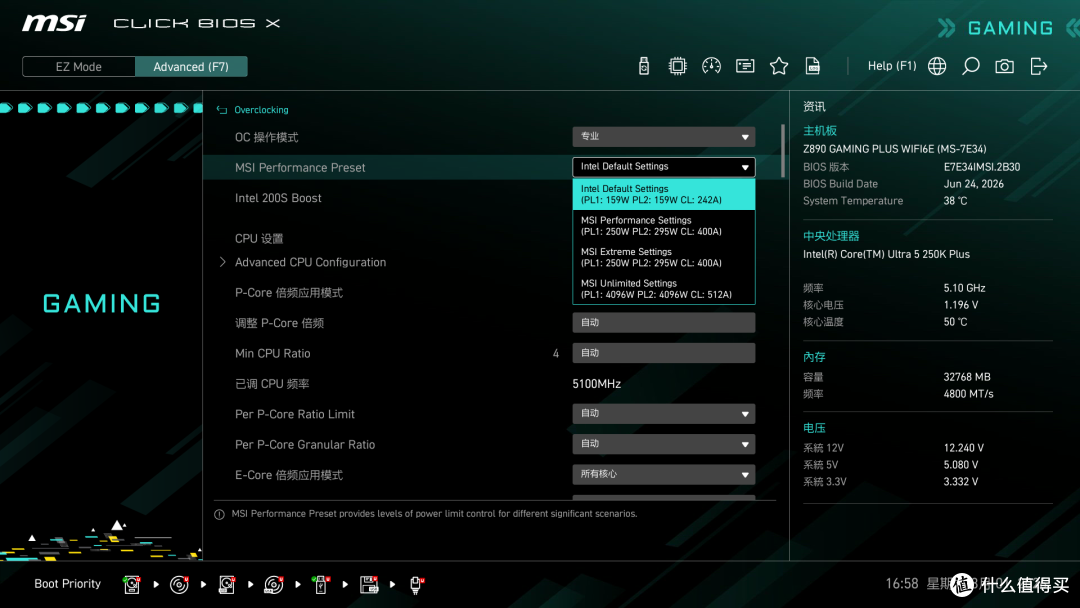
Task: Switch to Advanced (F7) mode
Action: (x=191, y=67)
